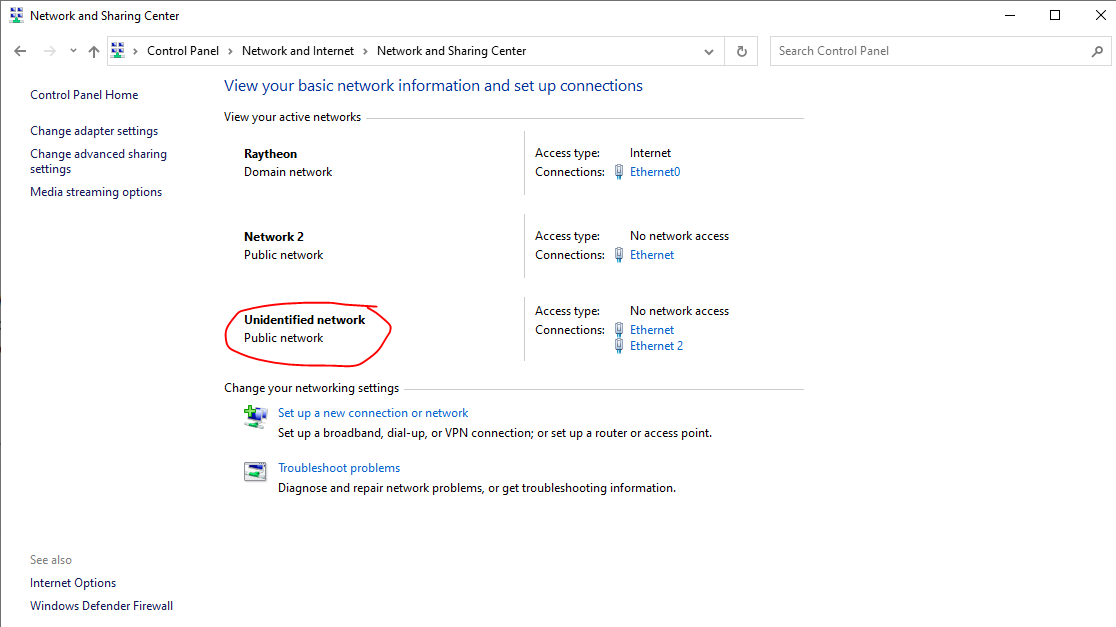The image size is (1116, 627).
Task: Open Media streaming options
Action: pos(96,192)
